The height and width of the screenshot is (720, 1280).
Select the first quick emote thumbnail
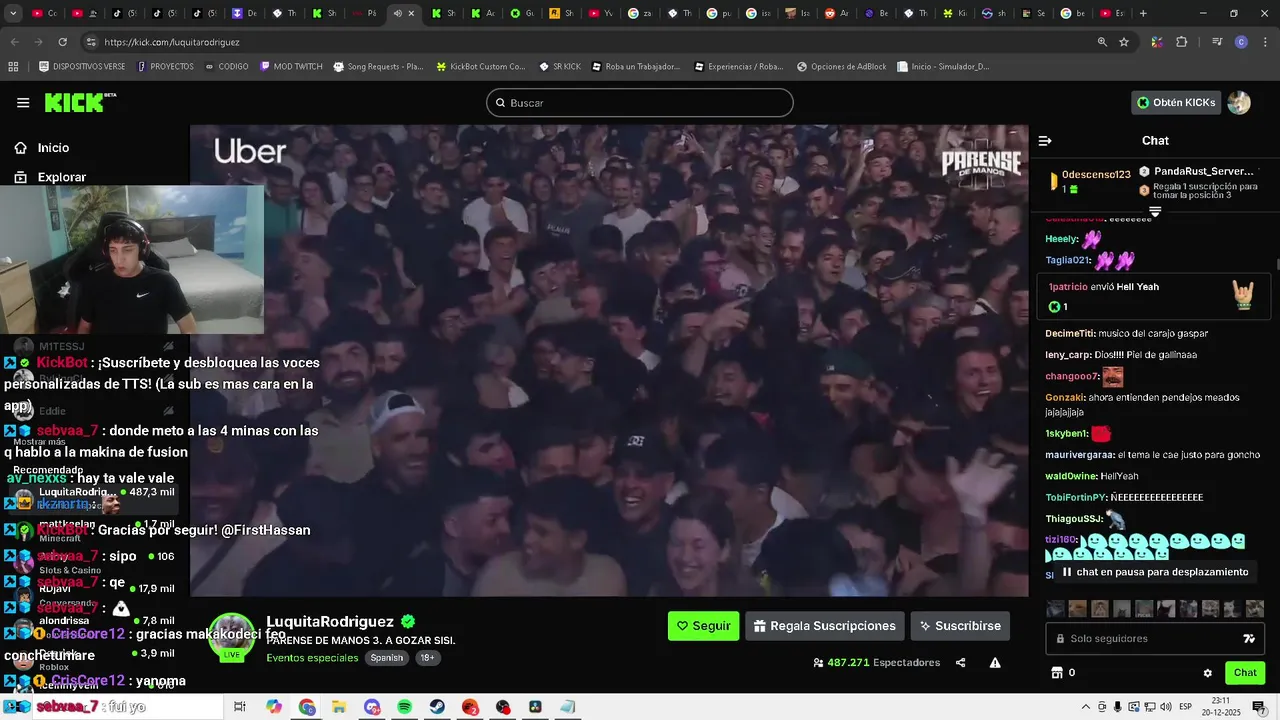point(1055,609)
